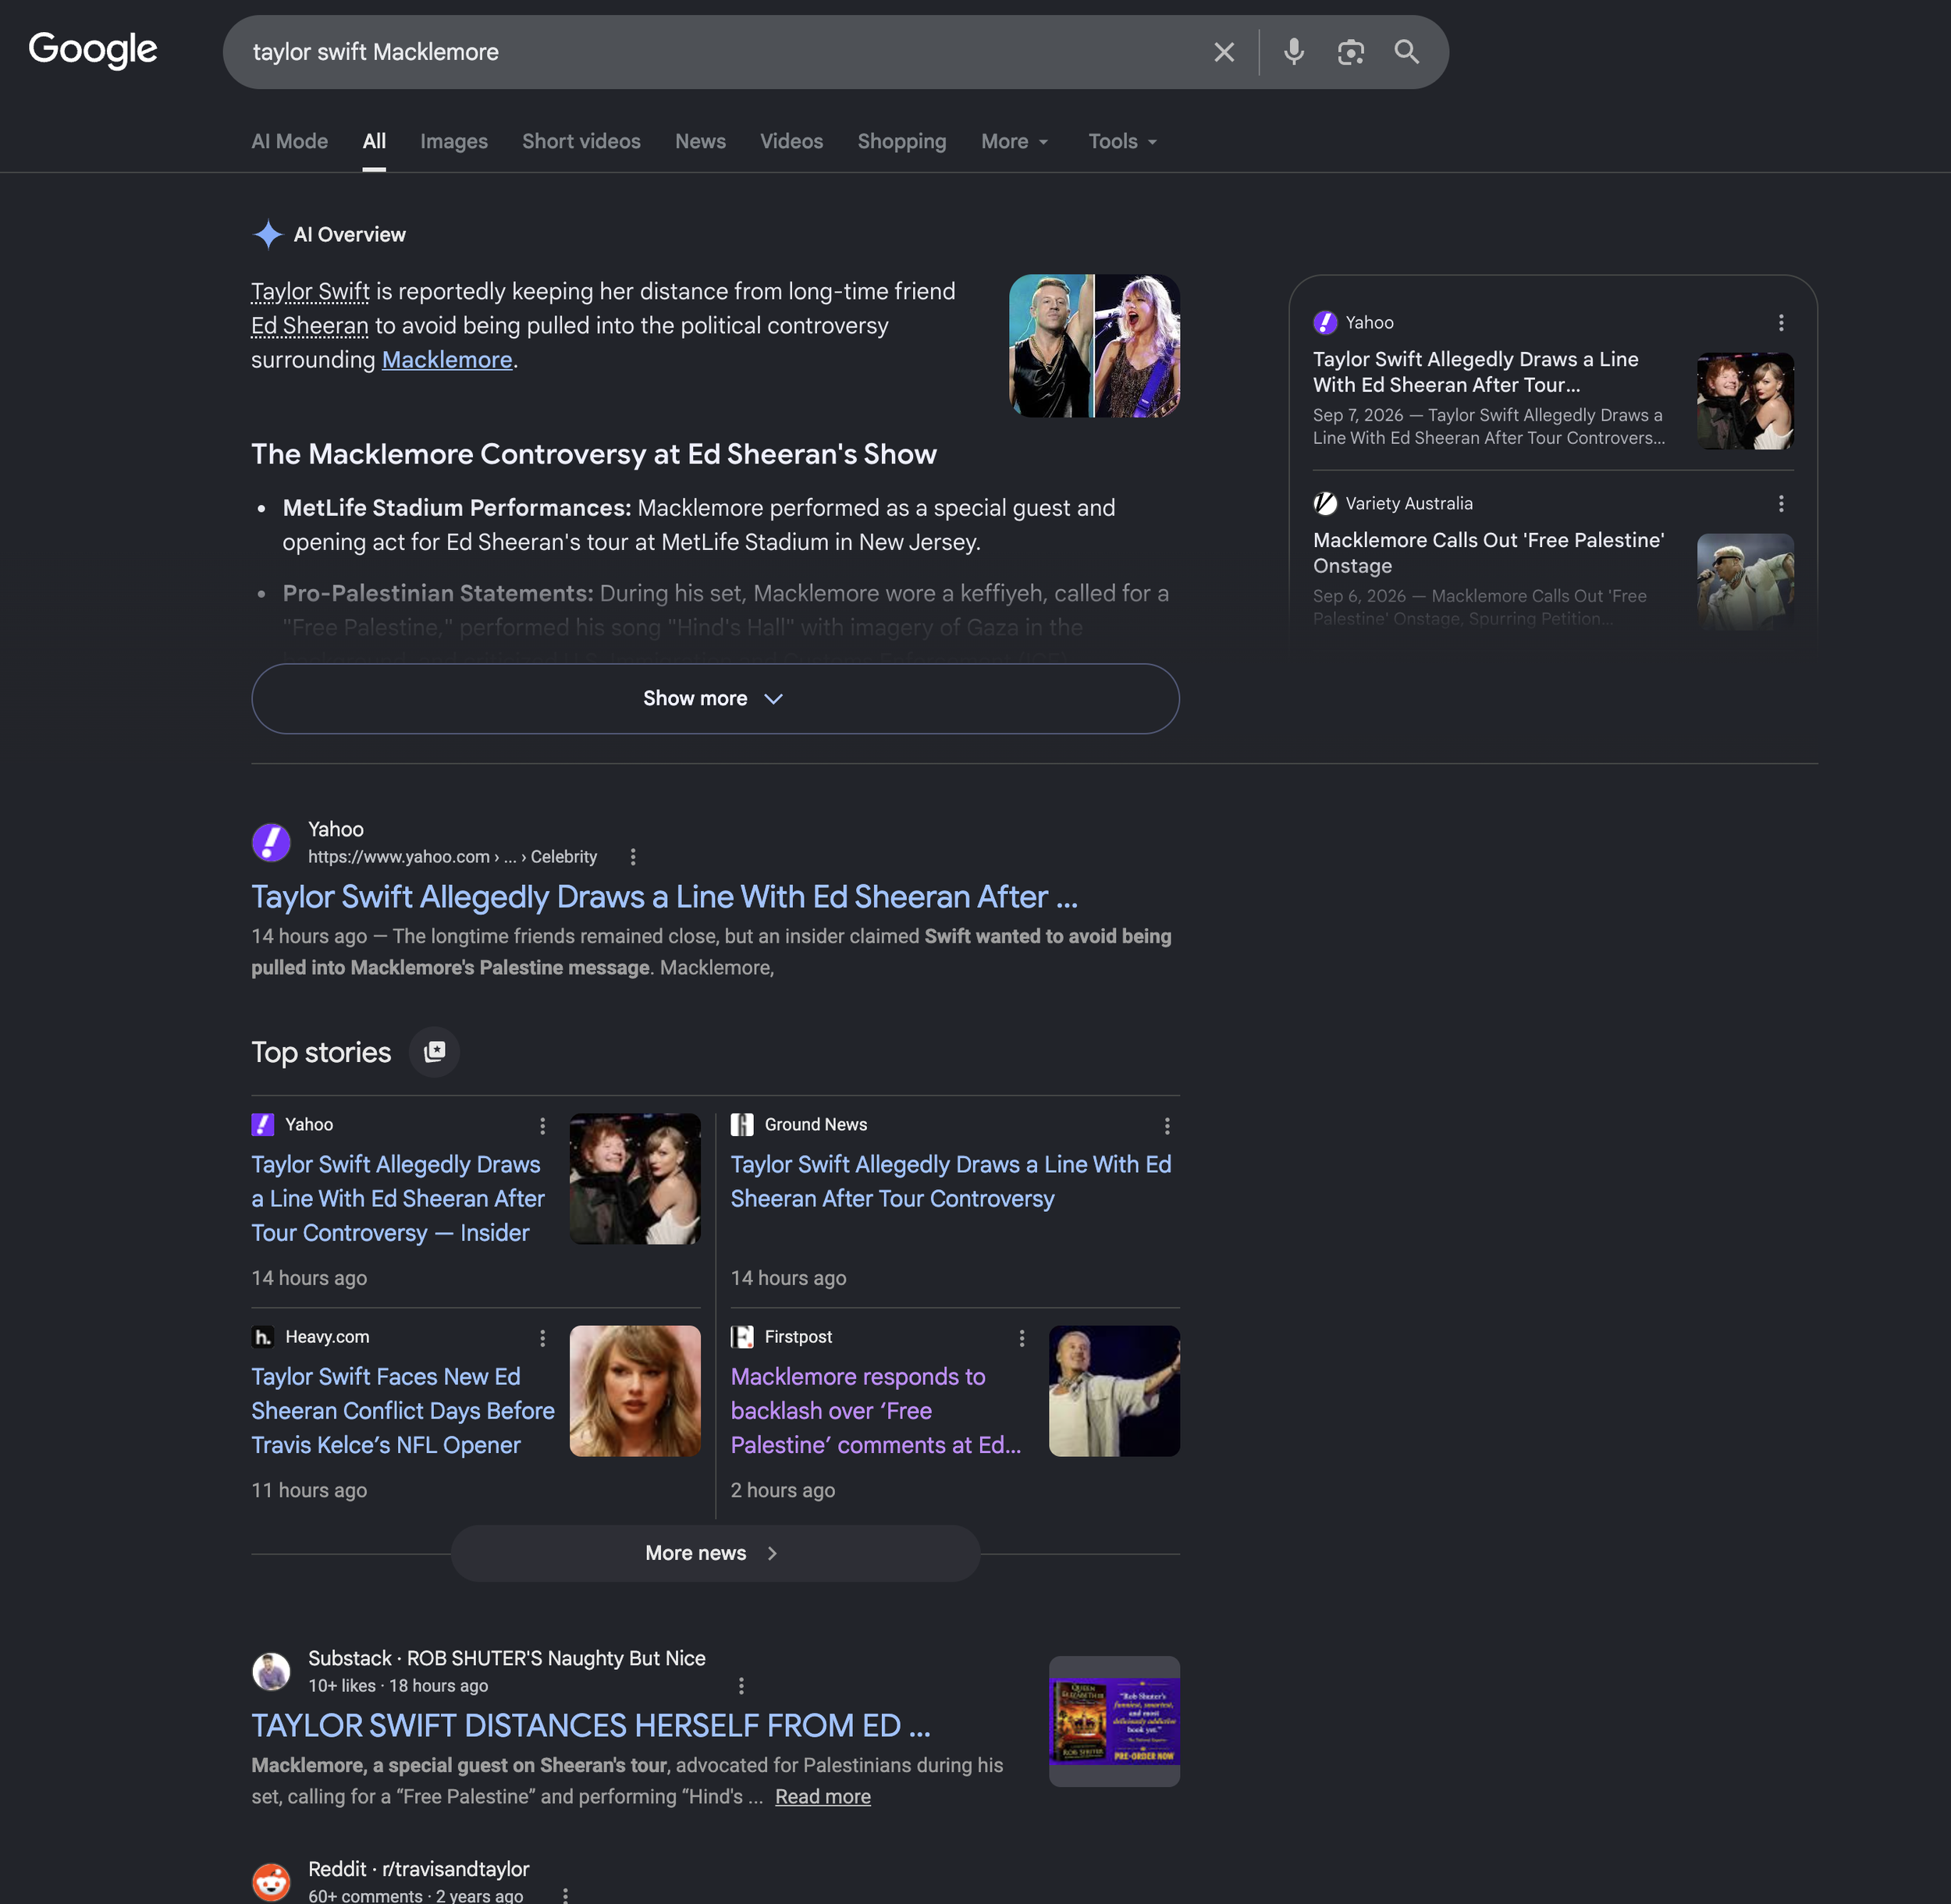This screenshot has height=1904, width=1951.
Task: Open Yahoo sidebar card headline
Action: tap(1475, 372)
